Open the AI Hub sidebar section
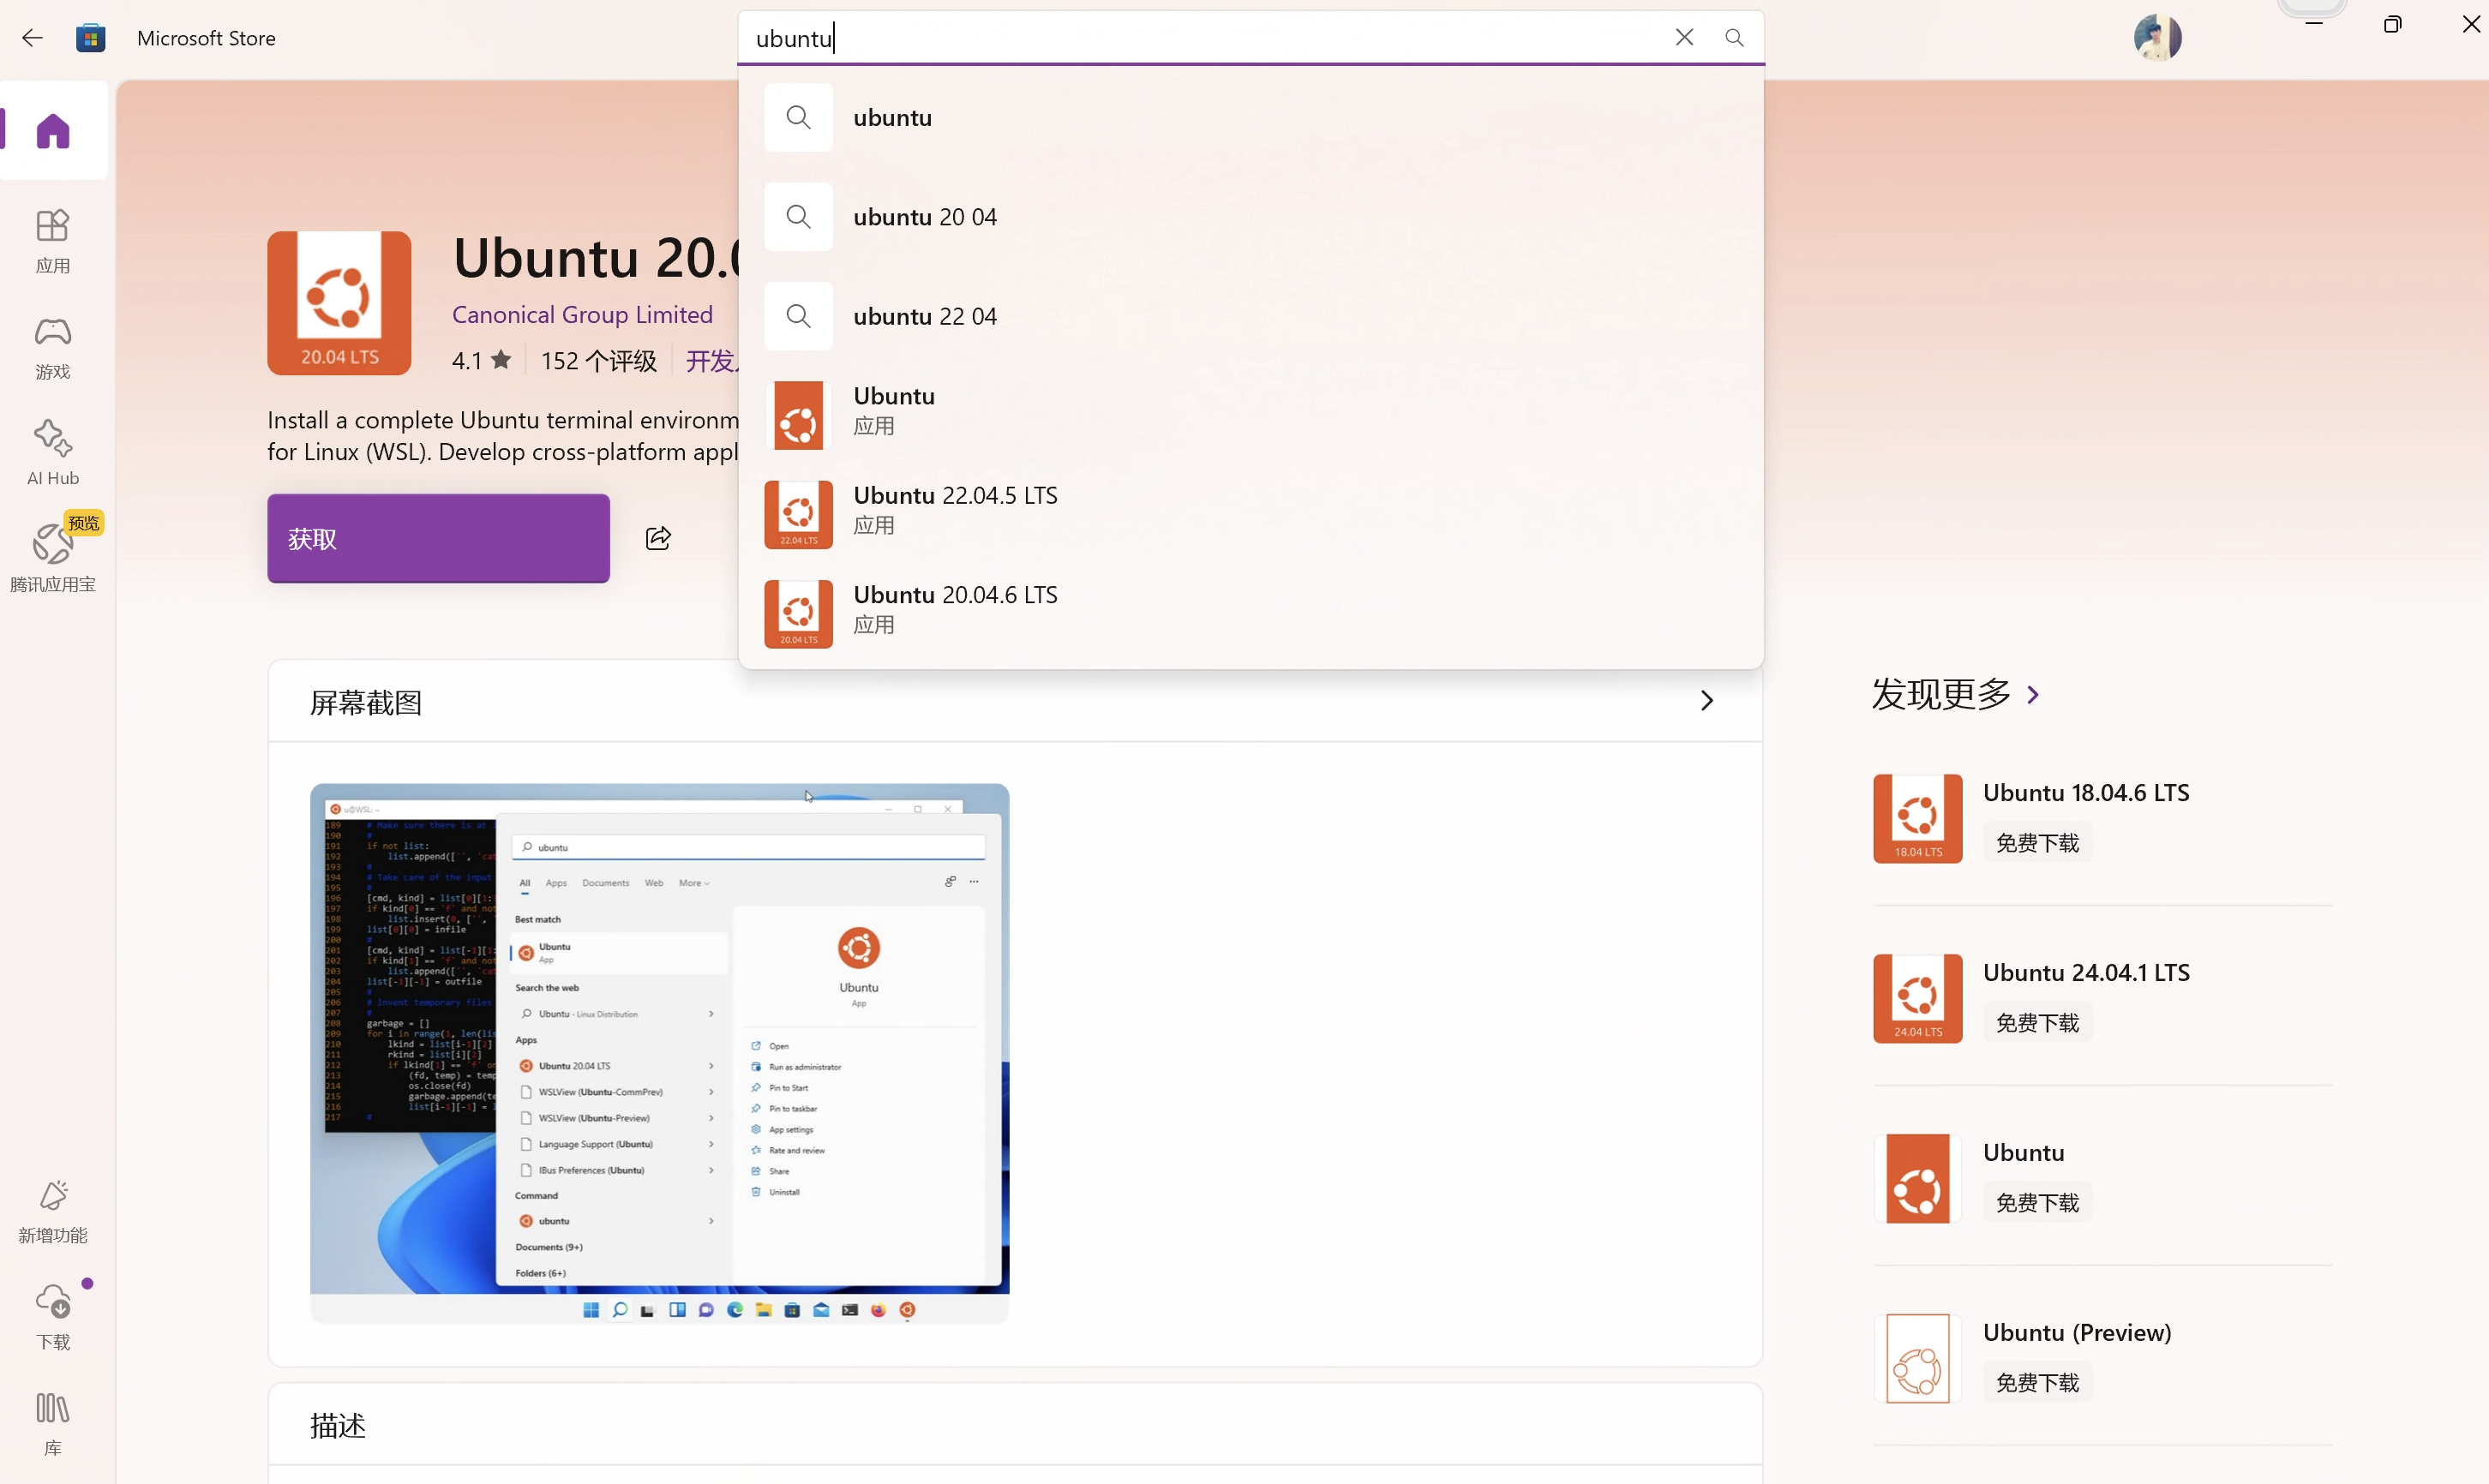Image resolution: width=2489 pixels, height=1484 pixels. tap(53, 453)
